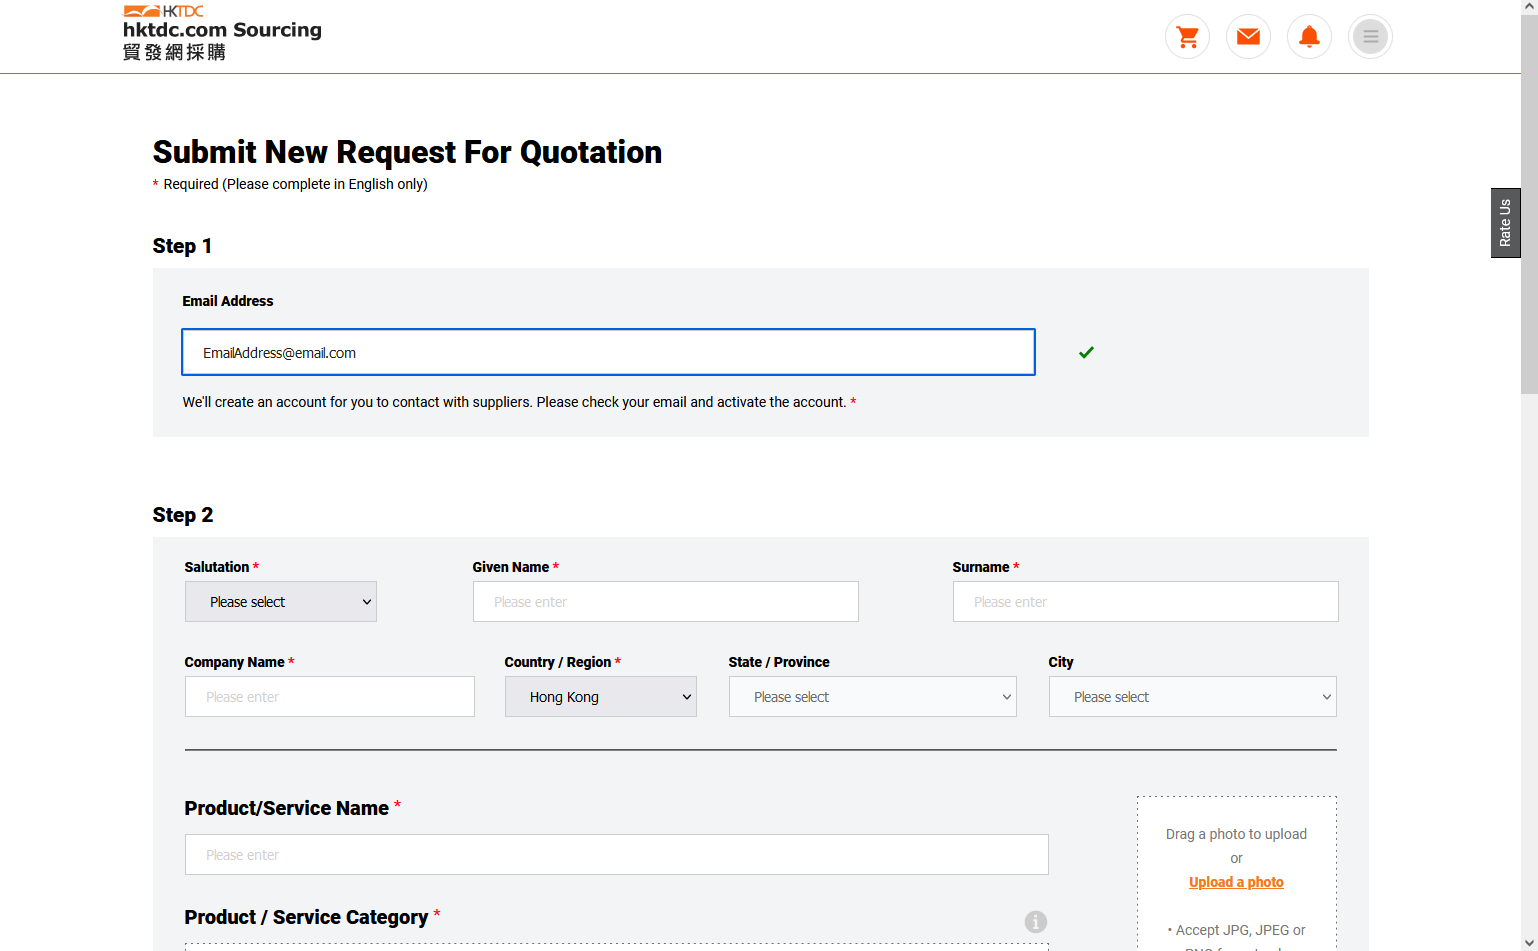Open the Country / Region dropdown

601,697
